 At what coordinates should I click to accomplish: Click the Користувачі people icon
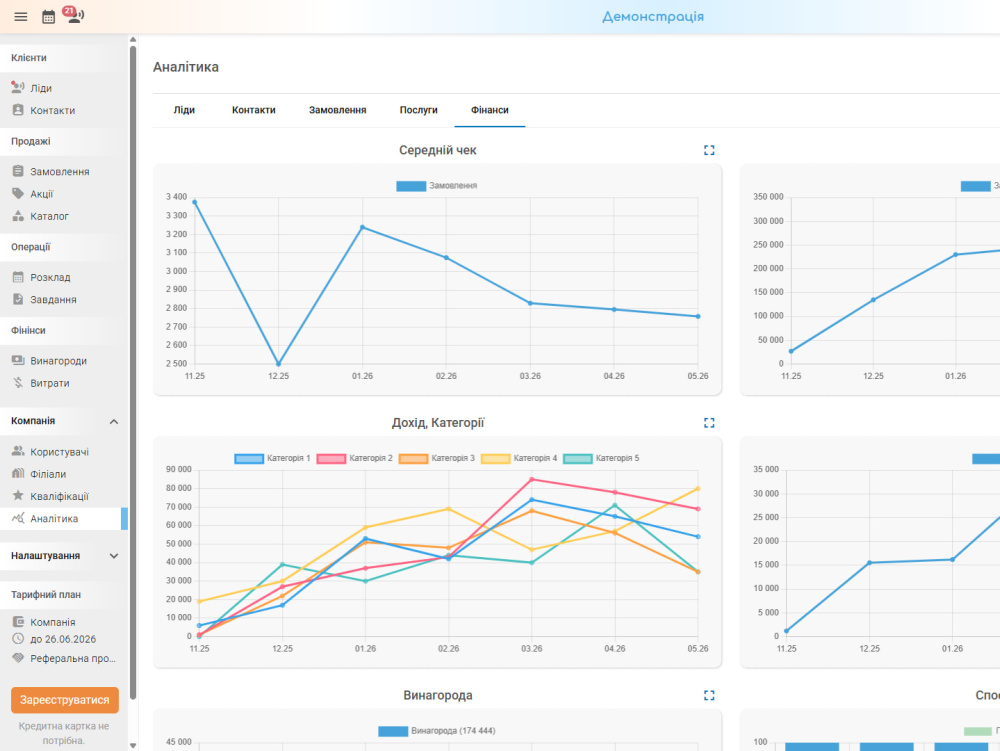[18, 451]
